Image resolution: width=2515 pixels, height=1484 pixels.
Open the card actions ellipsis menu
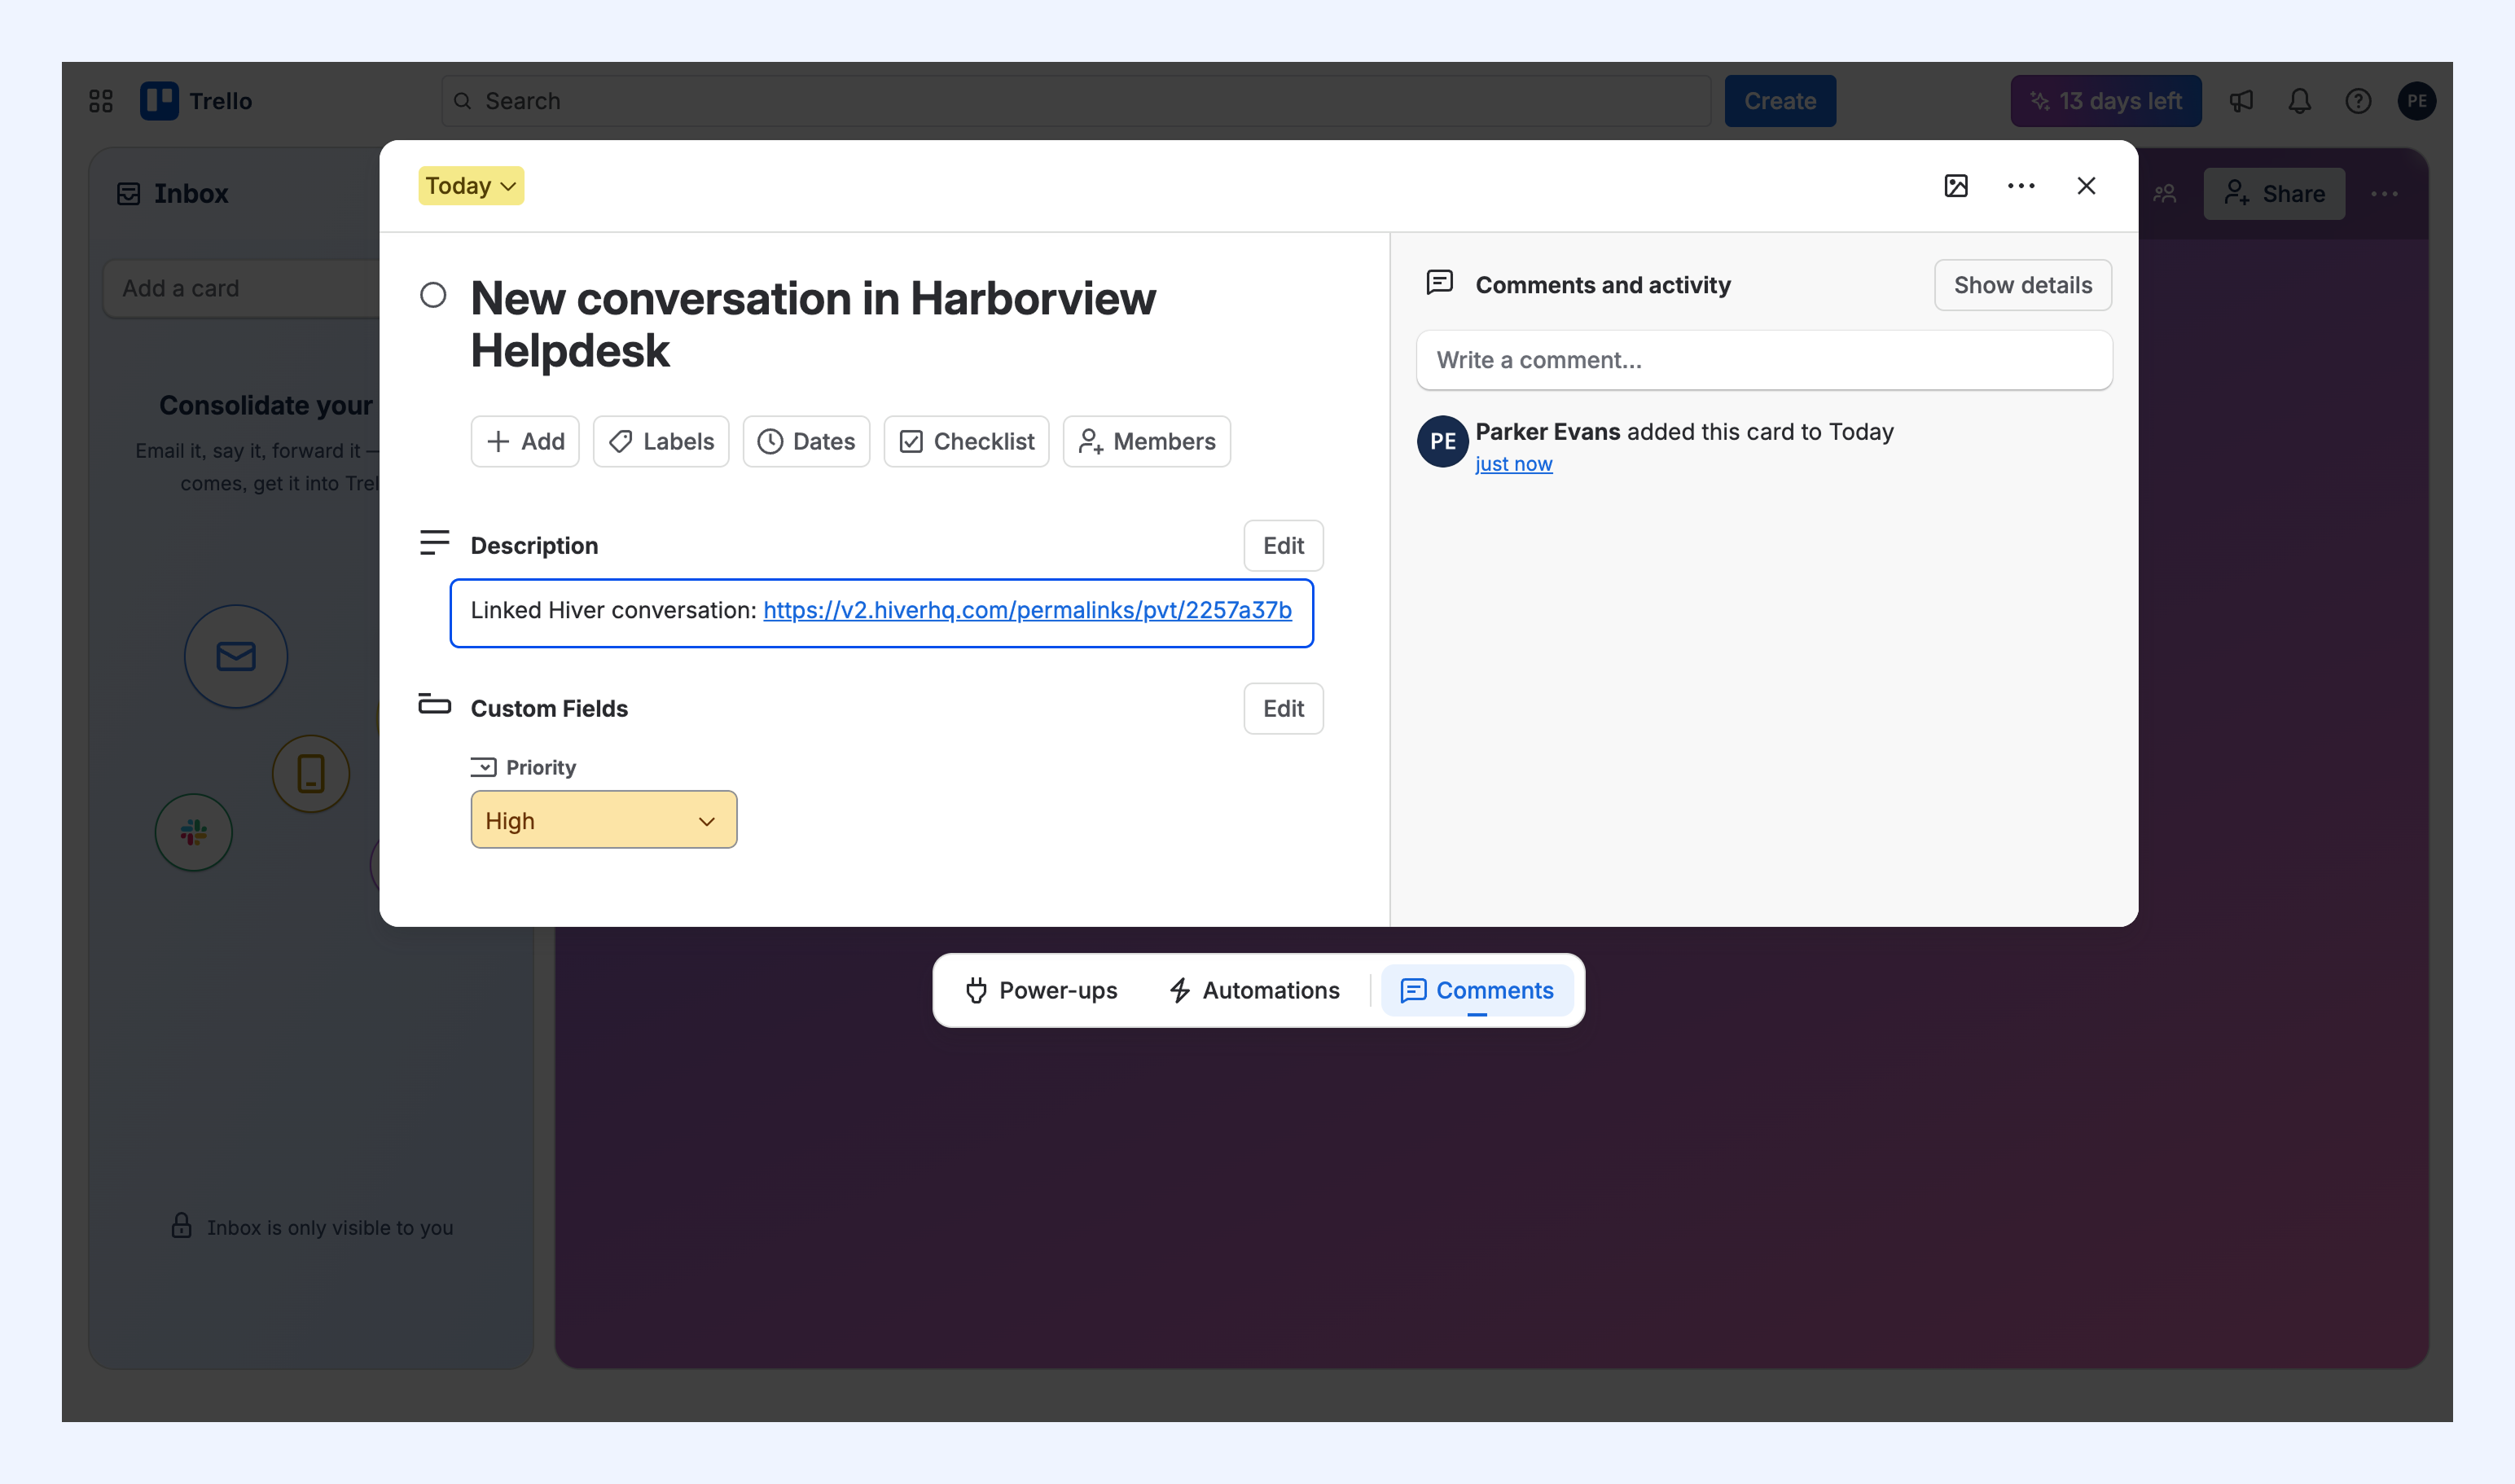(x=2021, y=186)
